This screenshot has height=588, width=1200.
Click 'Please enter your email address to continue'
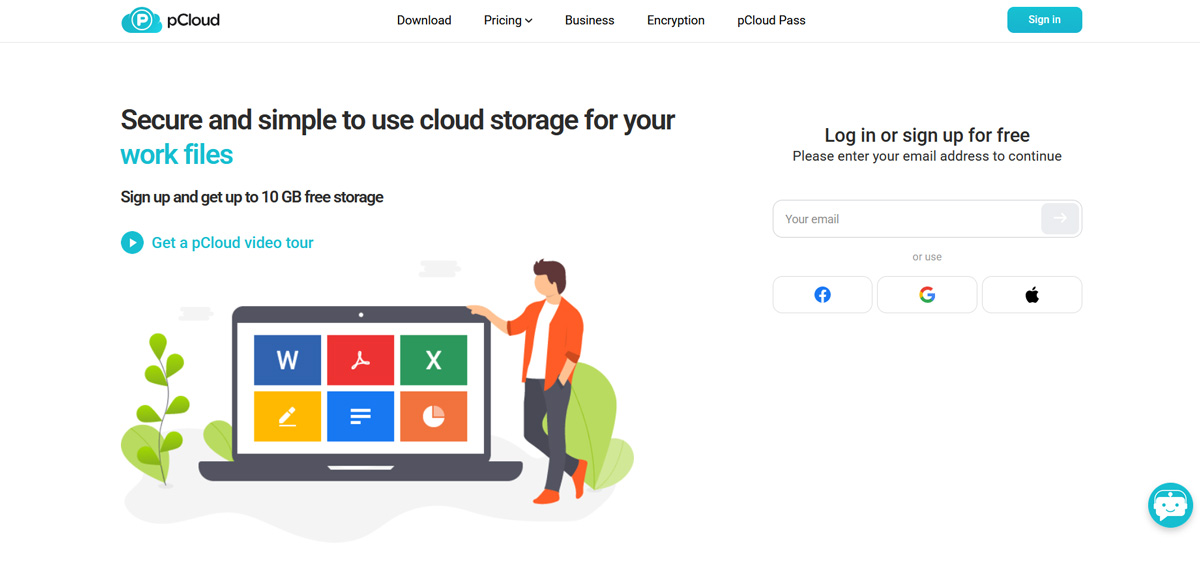point(927,156)
